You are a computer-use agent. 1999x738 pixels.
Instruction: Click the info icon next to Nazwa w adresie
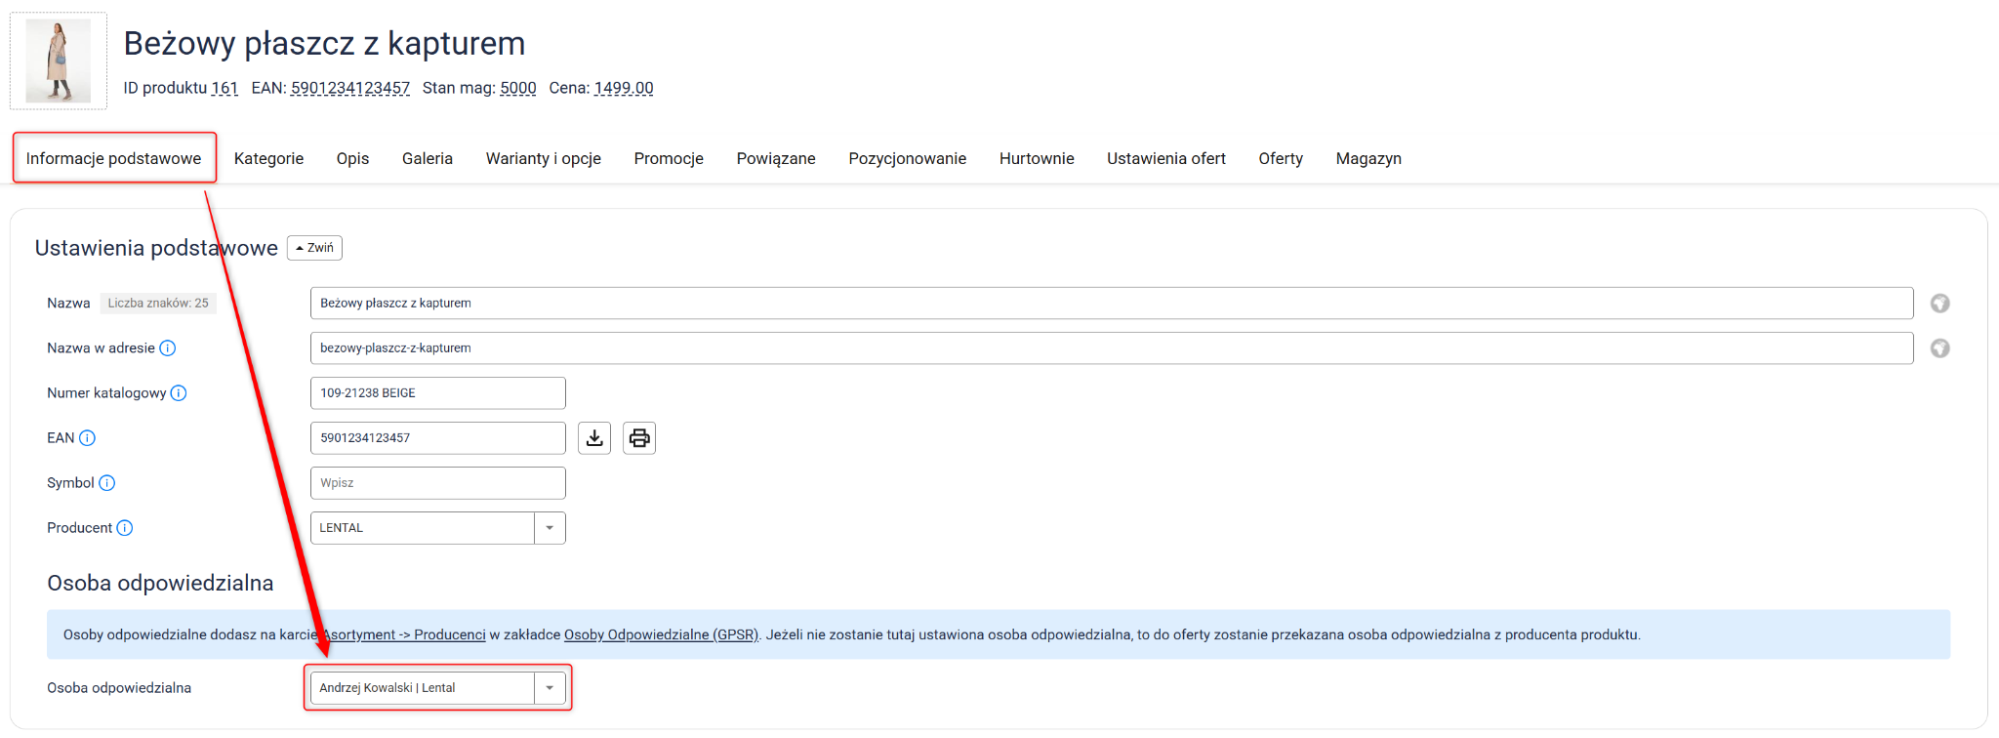pyautogui.click(x=168, y=348)
